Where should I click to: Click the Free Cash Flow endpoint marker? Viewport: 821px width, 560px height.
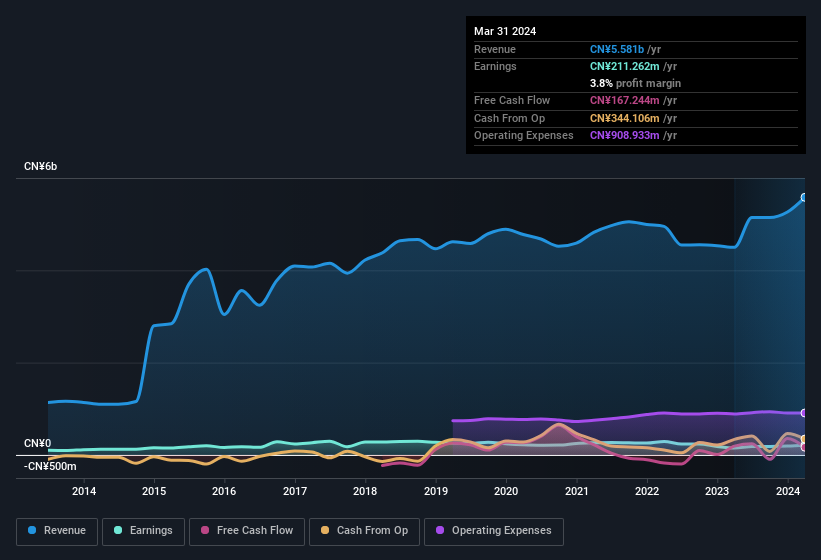point(804,447)
